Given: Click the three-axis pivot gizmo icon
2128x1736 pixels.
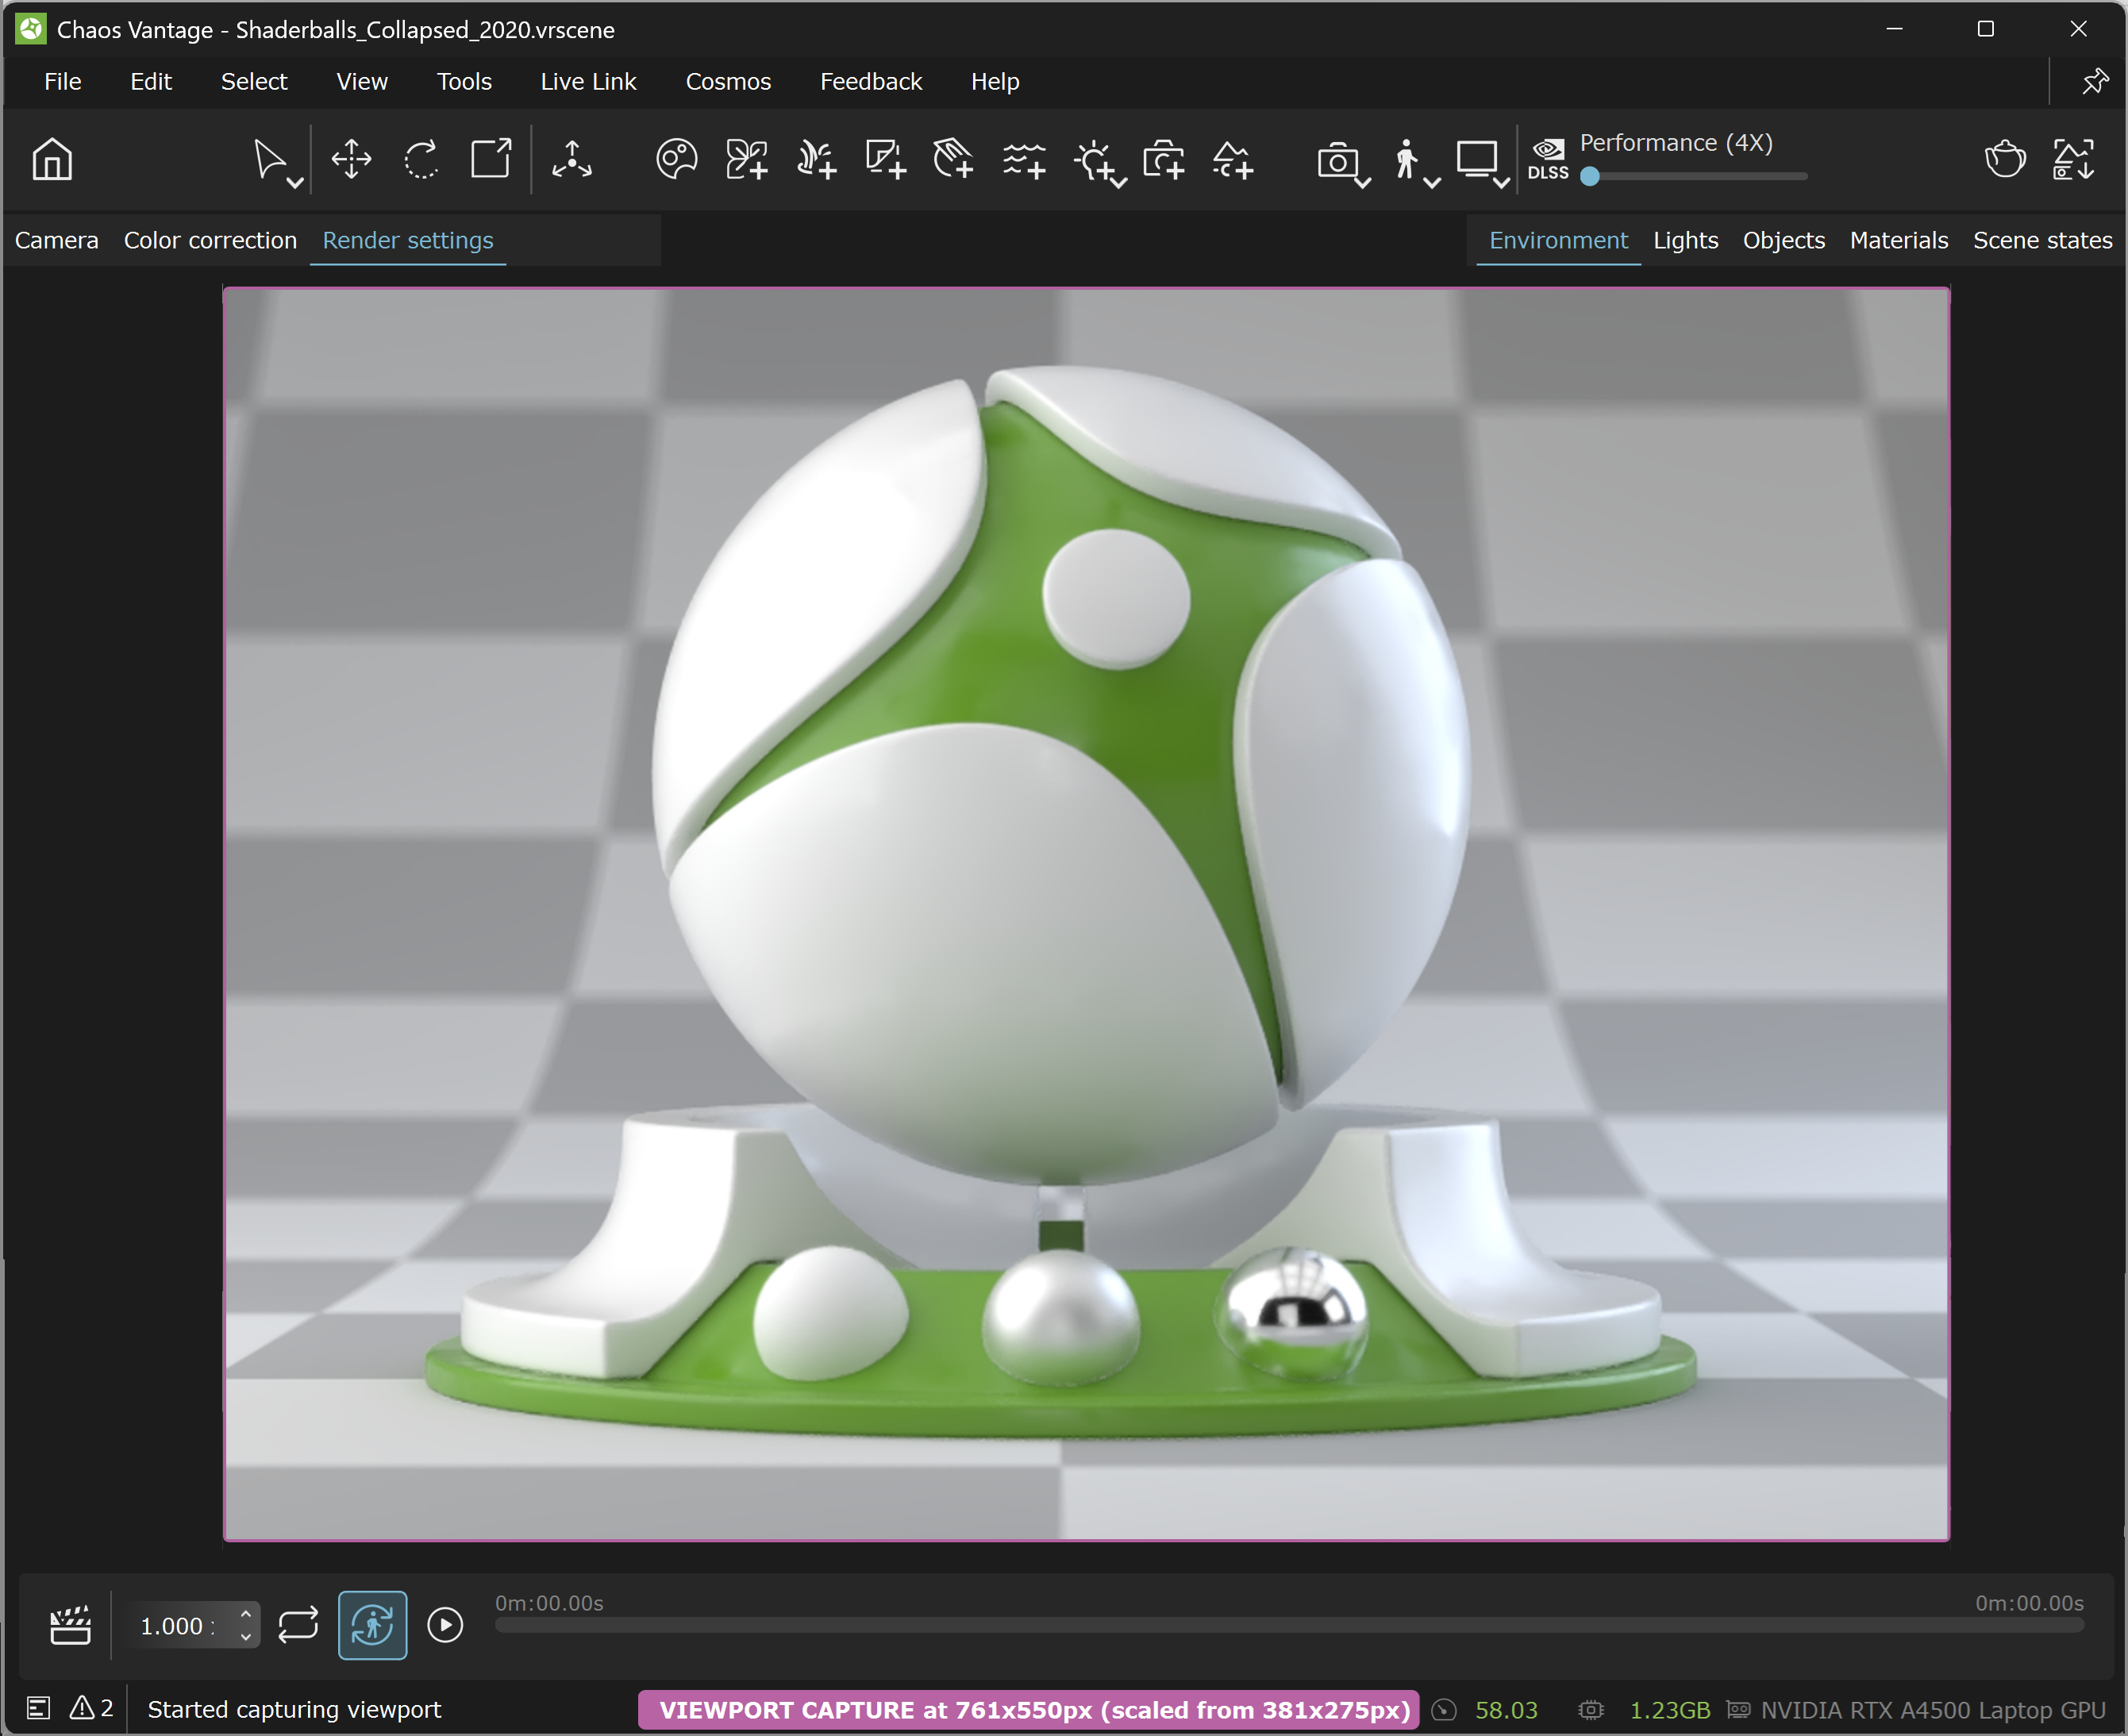Looking at the screenshot, I should (572, 159).
